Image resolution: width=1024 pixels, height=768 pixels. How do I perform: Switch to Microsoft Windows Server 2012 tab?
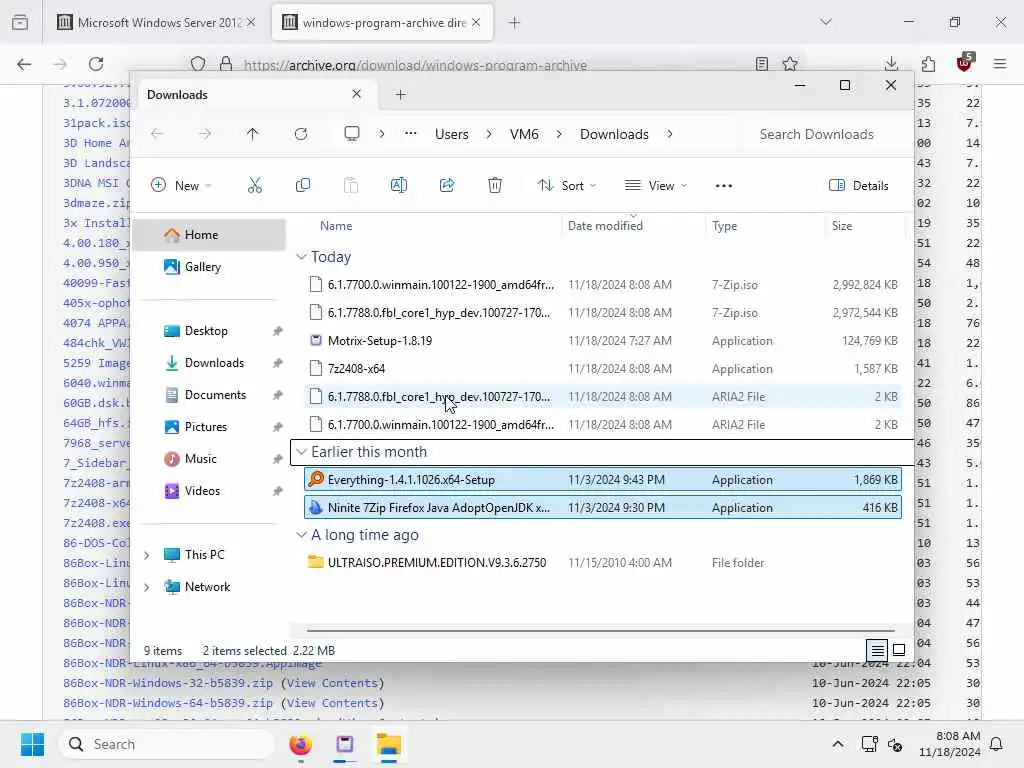(x=156, y=22)
